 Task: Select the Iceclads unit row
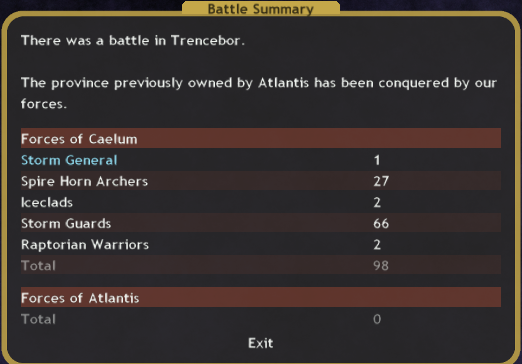261,202
